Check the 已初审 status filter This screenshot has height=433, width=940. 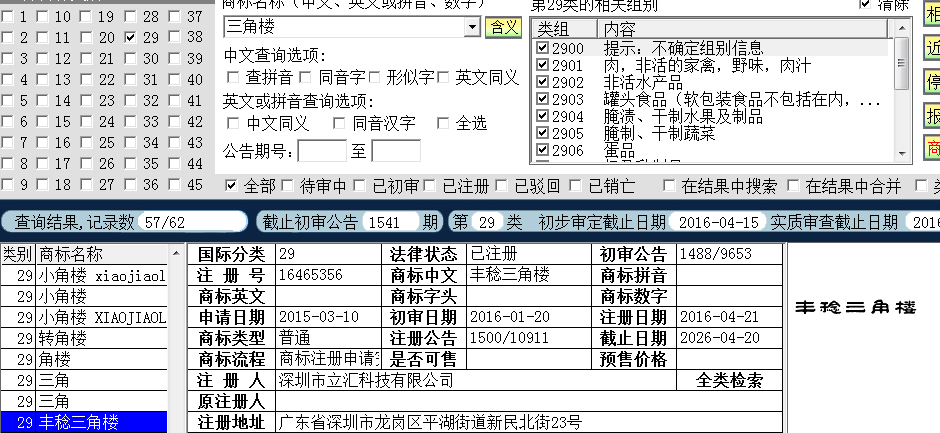coord(359,186)
